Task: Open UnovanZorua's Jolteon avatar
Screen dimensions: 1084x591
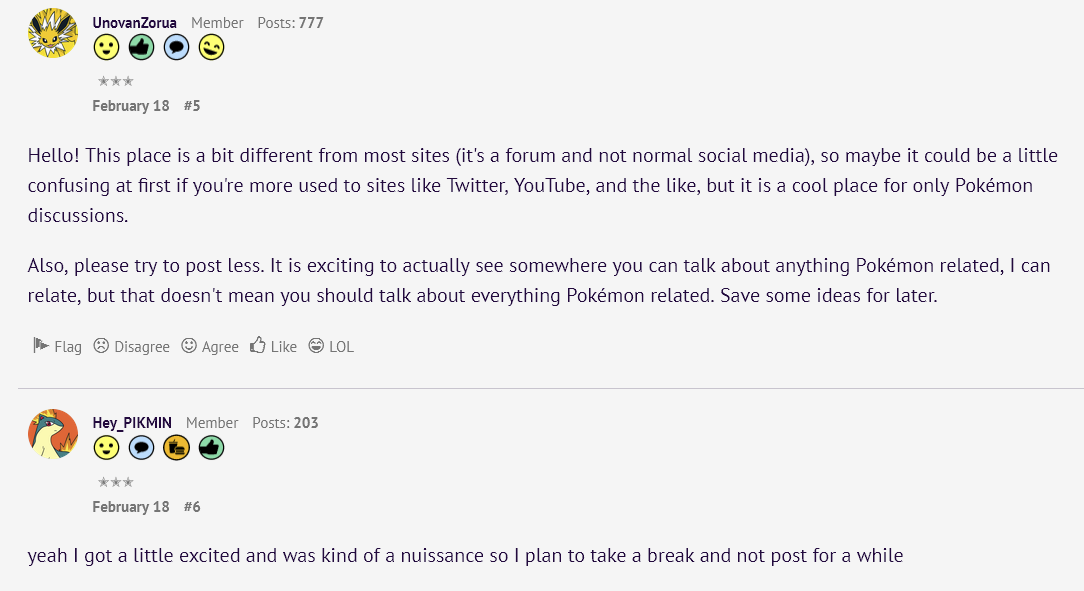Action: click(x=53, y=32)
